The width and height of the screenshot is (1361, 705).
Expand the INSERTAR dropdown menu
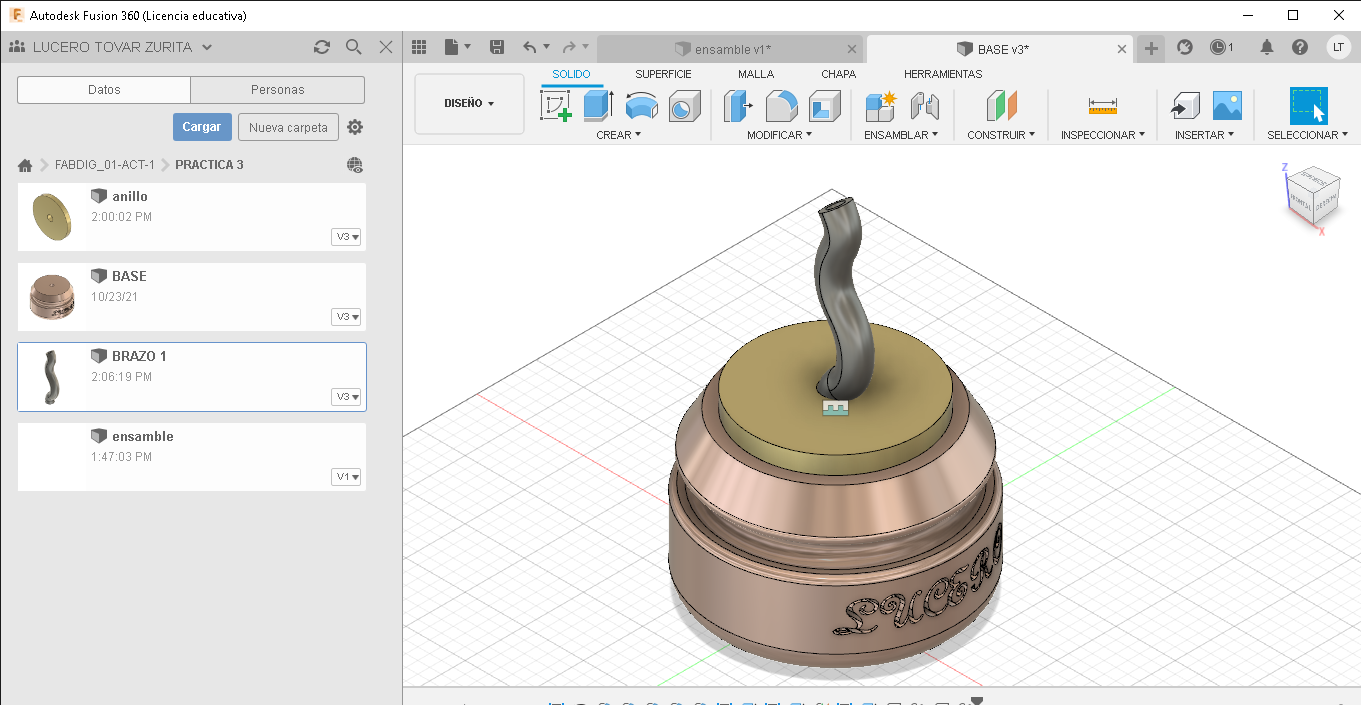point(1204,134)
